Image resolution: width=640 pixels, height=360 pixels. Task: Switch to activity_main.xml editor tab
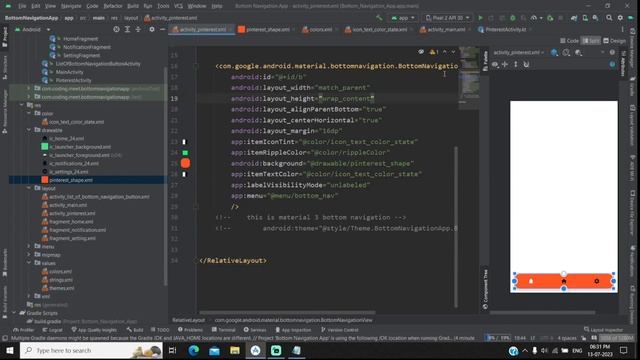(446, 29)
